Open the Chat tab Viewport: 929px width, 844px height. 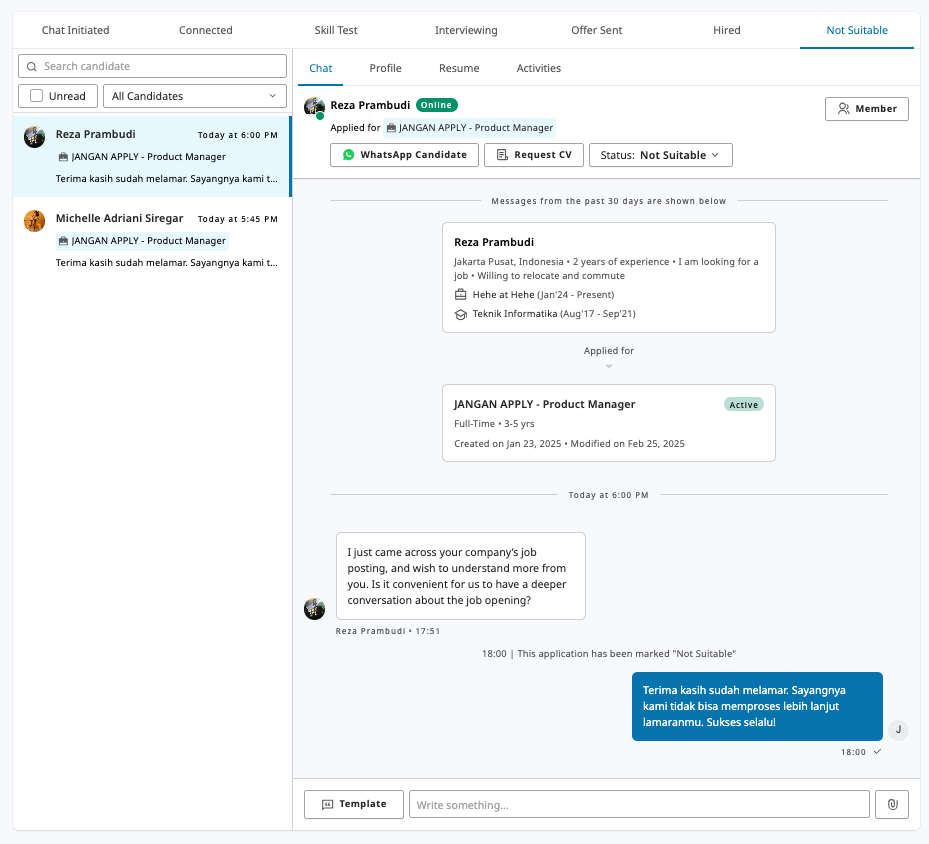click(x=321, y=68)
